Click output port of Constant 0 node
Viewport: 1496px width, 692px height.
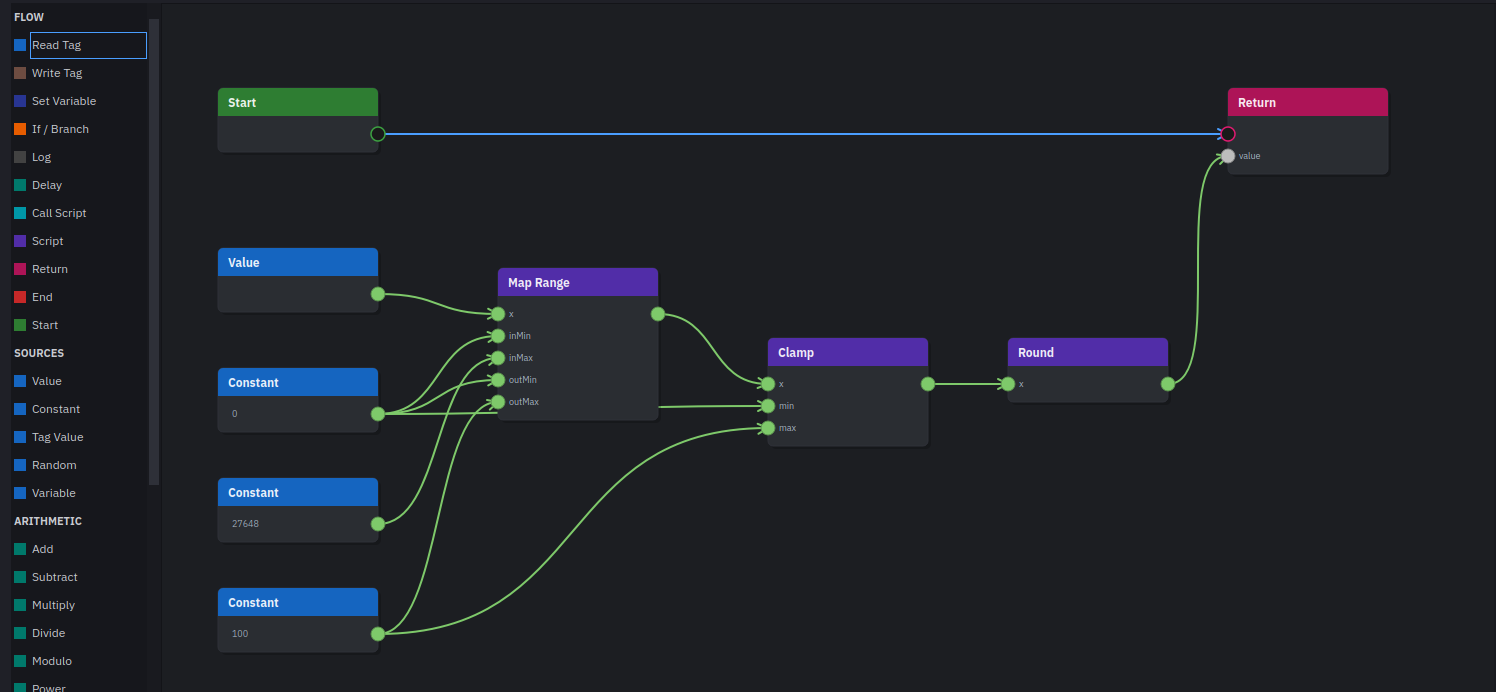(x=378, y=414)
